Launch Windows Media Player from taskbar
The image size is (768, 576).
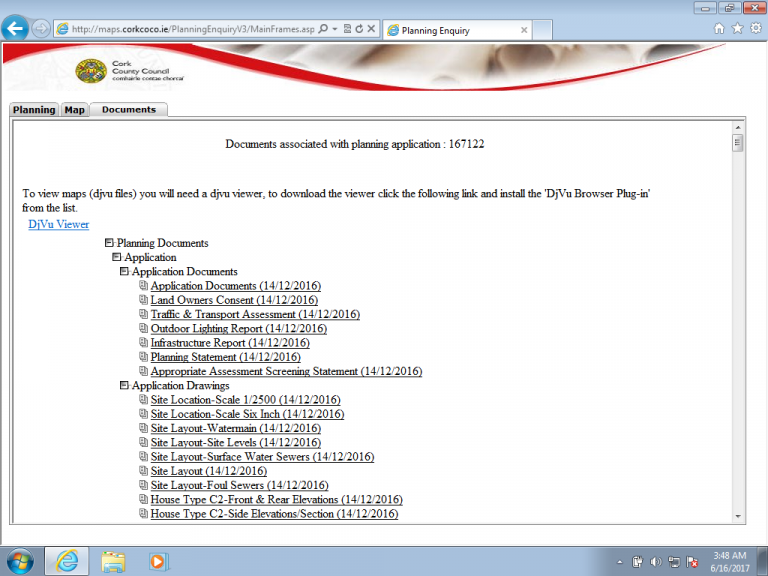click(159, 561)
